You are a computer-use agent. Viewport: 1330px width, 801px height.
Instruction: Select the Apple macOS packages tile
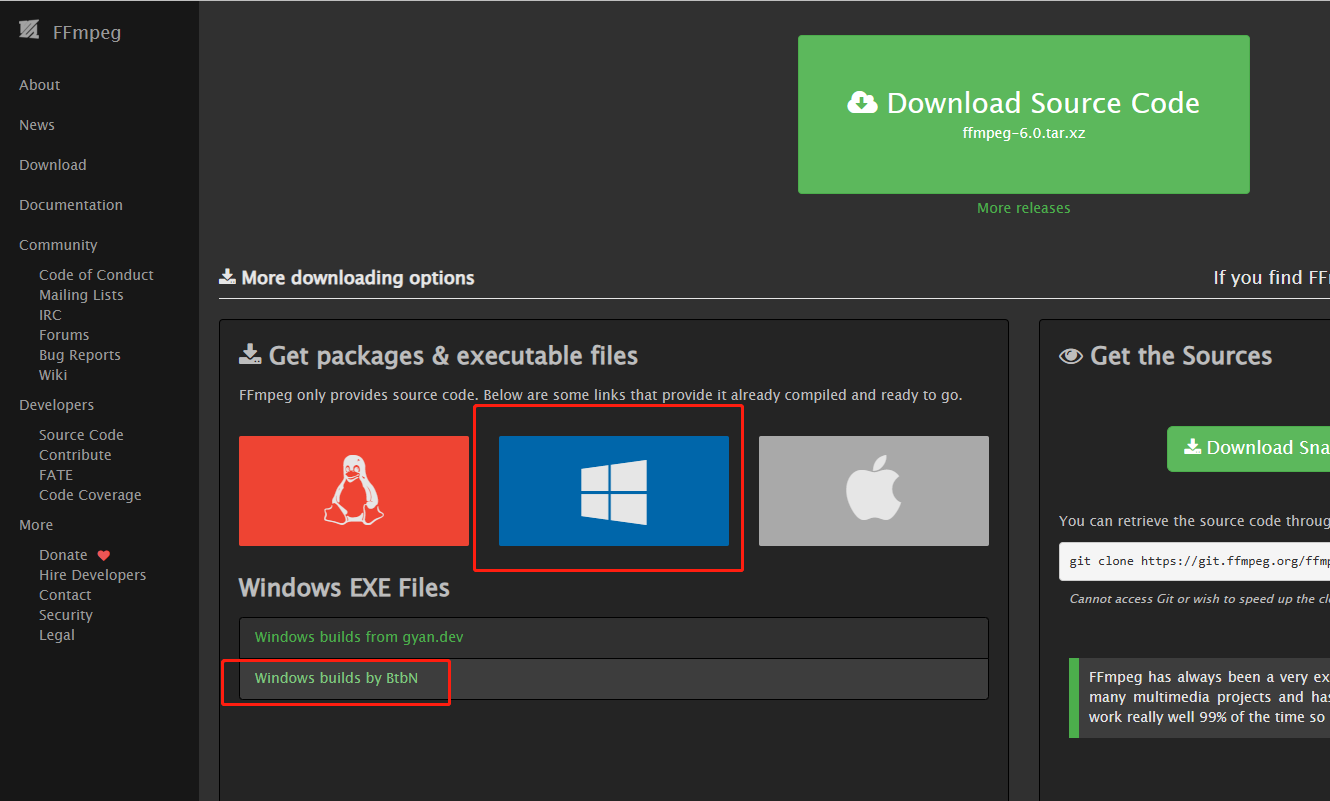click(x=874, y=491)
